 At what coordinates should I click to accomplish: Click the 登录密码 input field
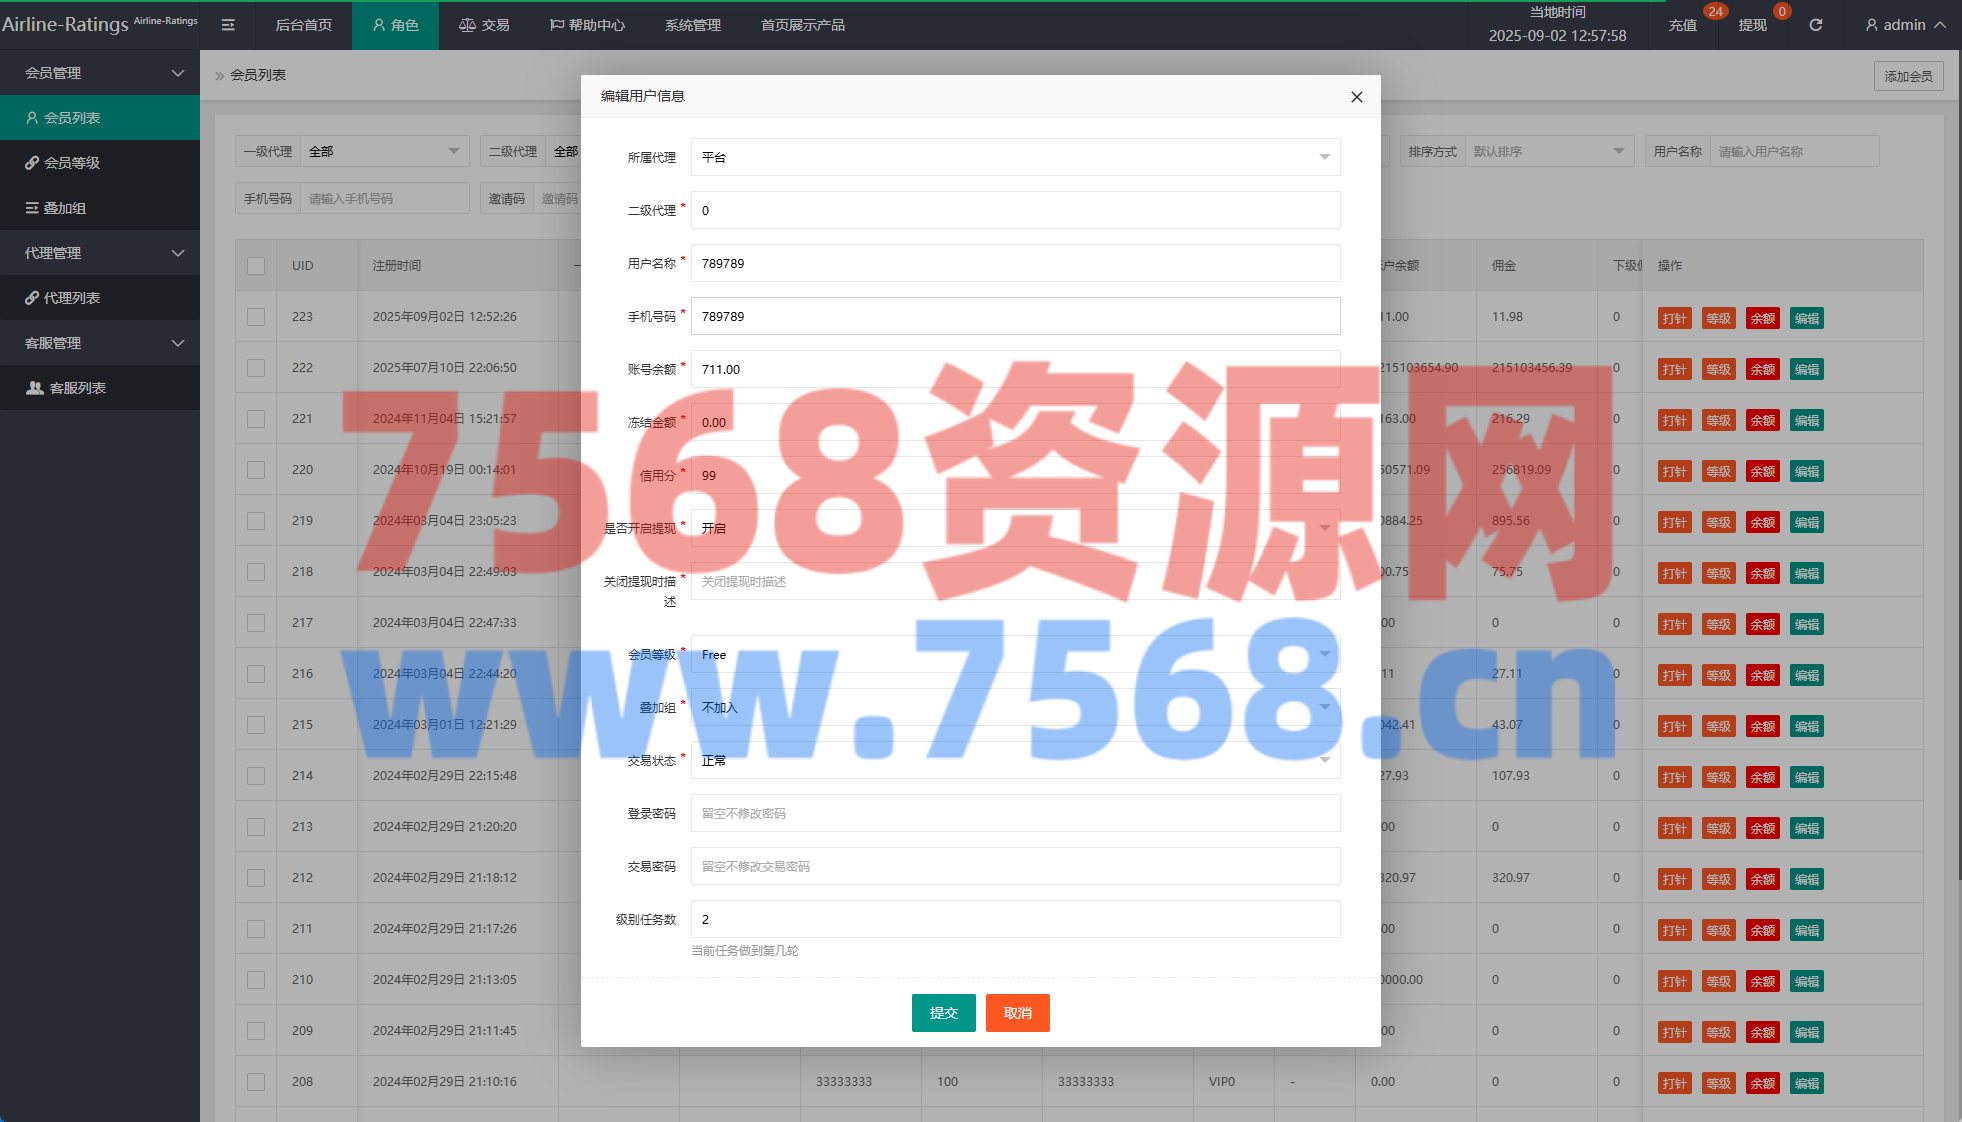(1014, 813)
